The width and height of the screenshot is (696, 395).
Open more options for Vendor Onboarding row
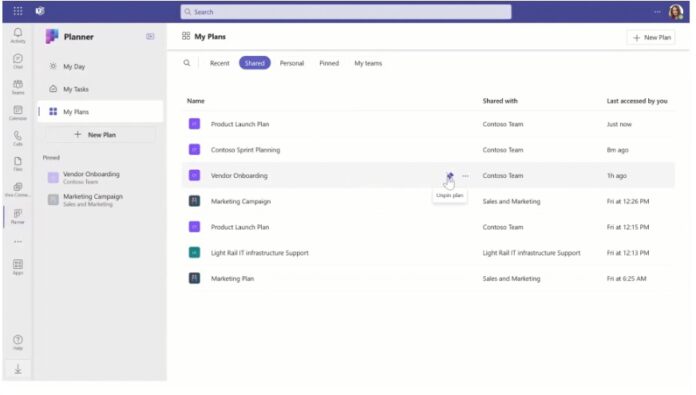tap(465, 176)
